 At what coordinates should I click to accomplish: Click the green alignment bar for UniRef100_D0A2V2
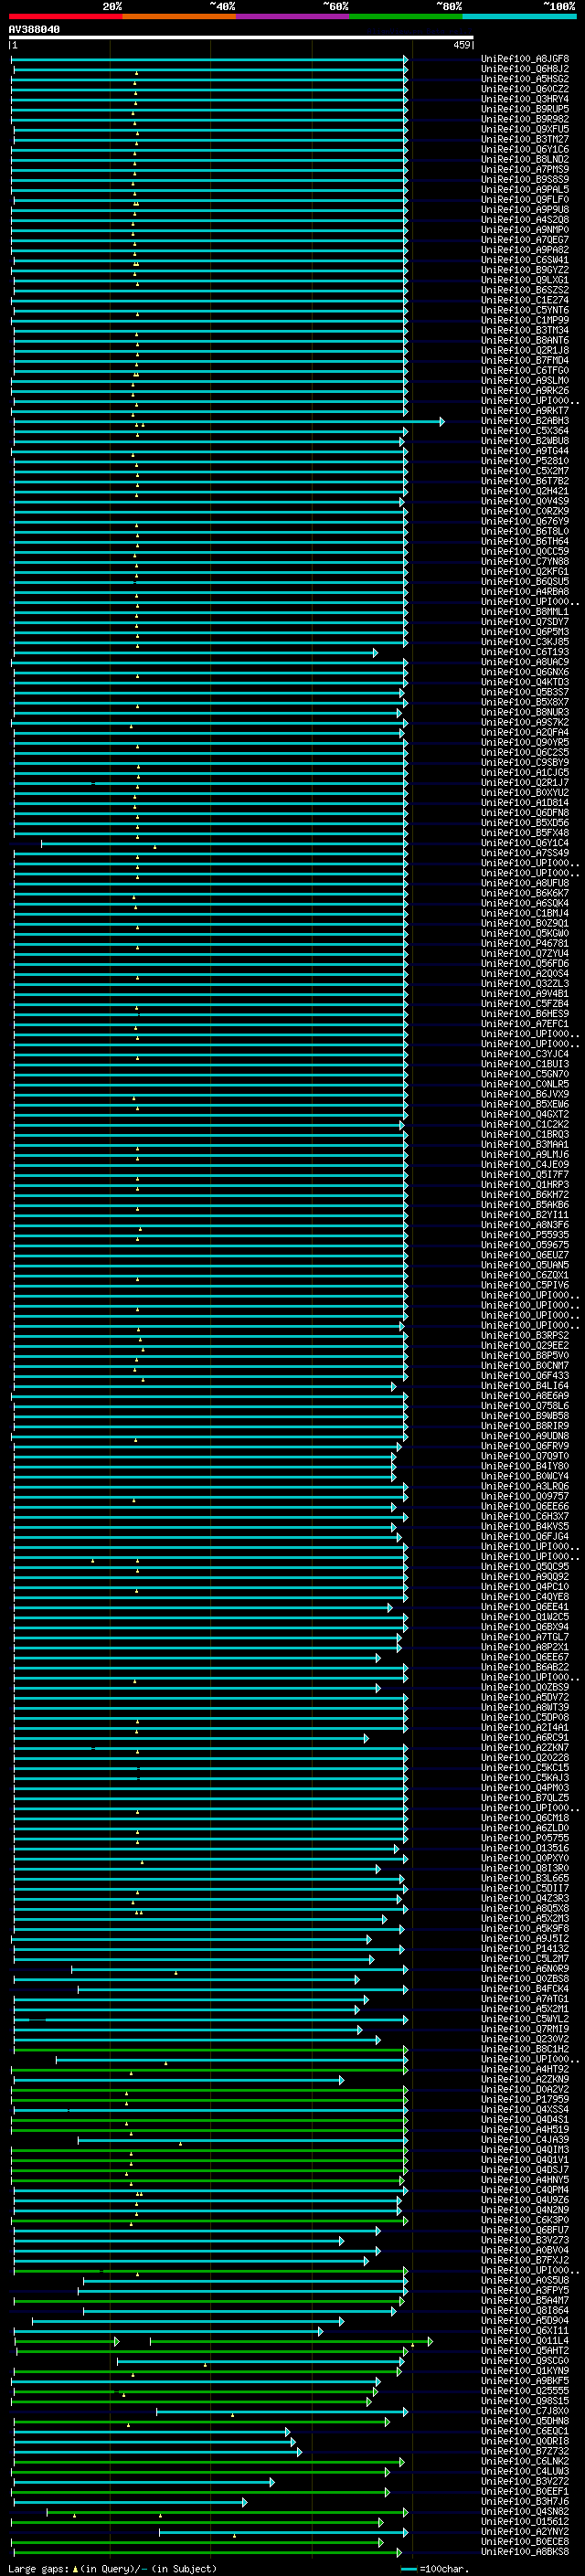point(209,2090)
